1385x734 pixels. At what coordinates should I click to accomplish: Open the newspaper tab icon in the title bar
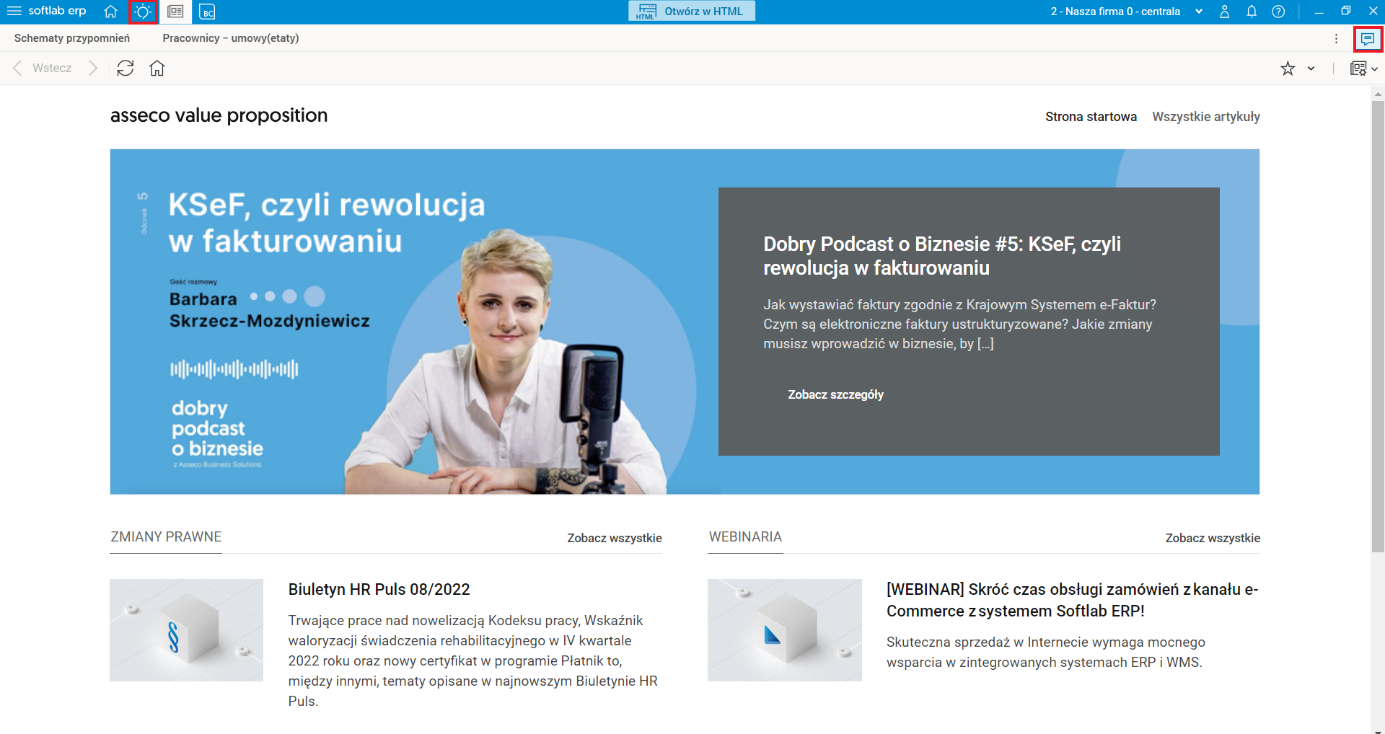[x=175, y=11]
